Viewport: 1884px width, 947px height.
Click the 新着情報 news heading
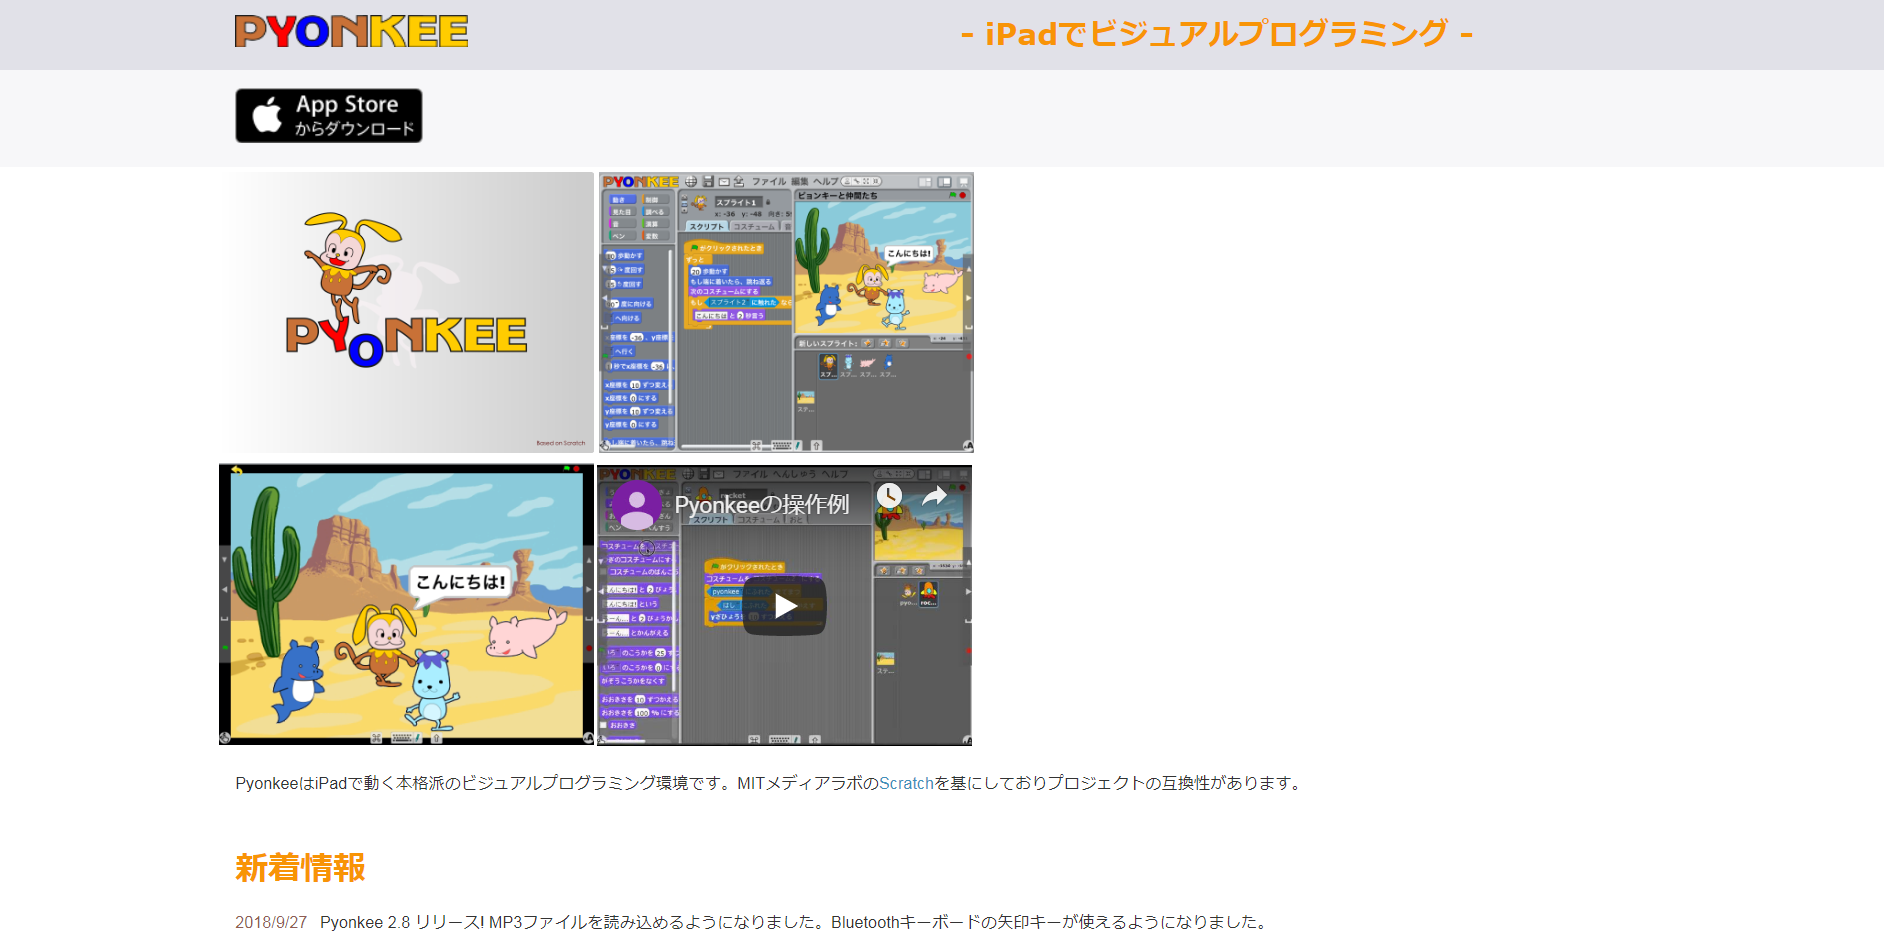coord(300,867)
